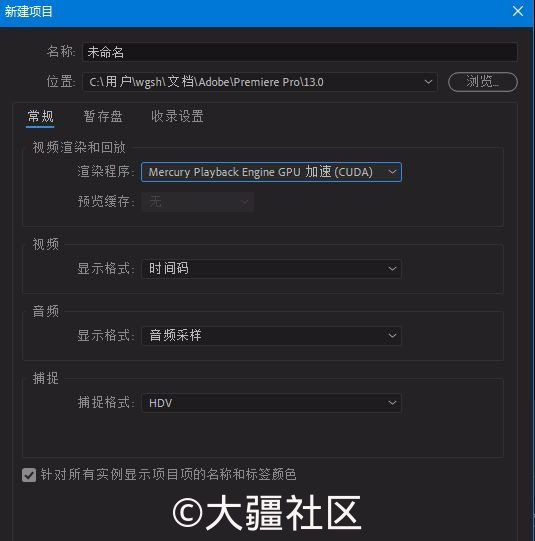Image resolution: width=535 pixels, height=541 pixels.
Task: Uncheck the 针对所有实例显示项目项 checkbox
Action: pos(29,475)
